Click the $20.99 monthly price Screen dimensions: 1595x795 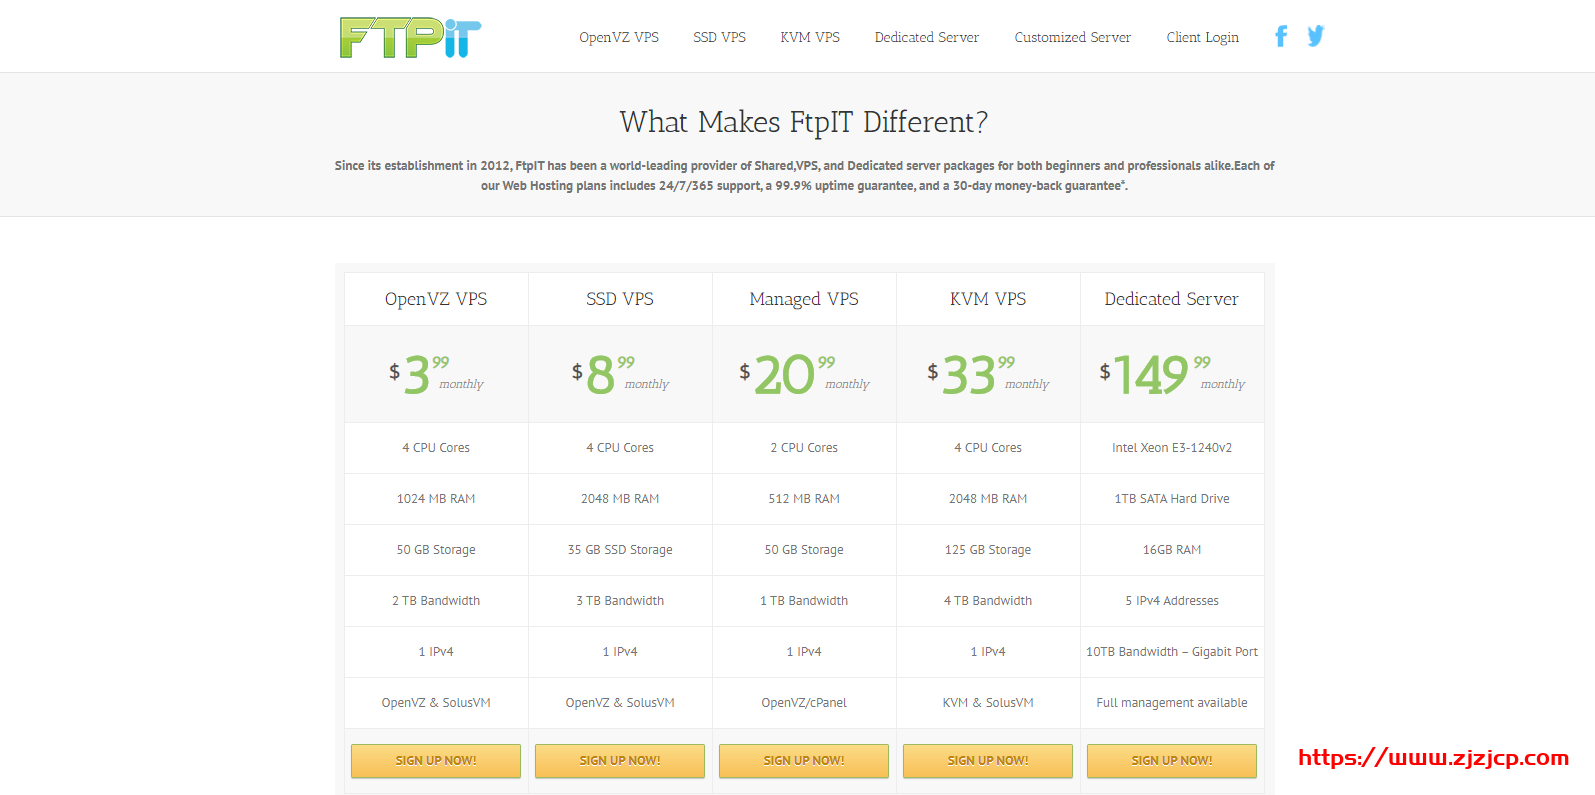point(804,374)
